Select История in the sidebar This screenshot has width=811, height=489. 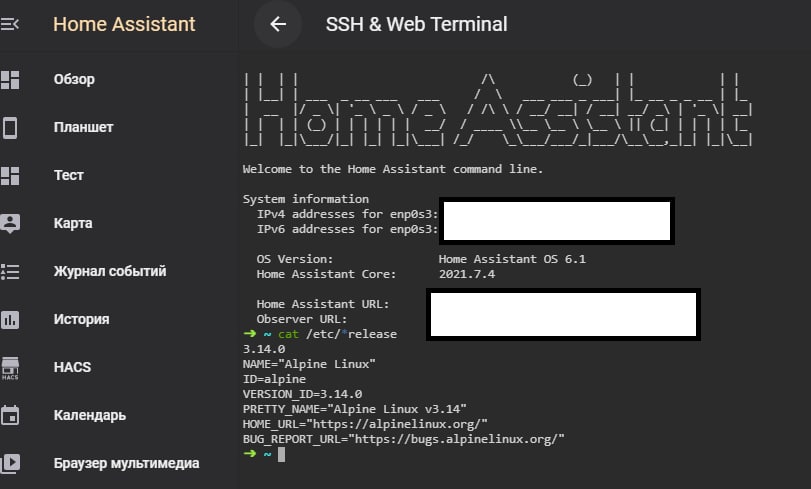[x=81, y=320]
